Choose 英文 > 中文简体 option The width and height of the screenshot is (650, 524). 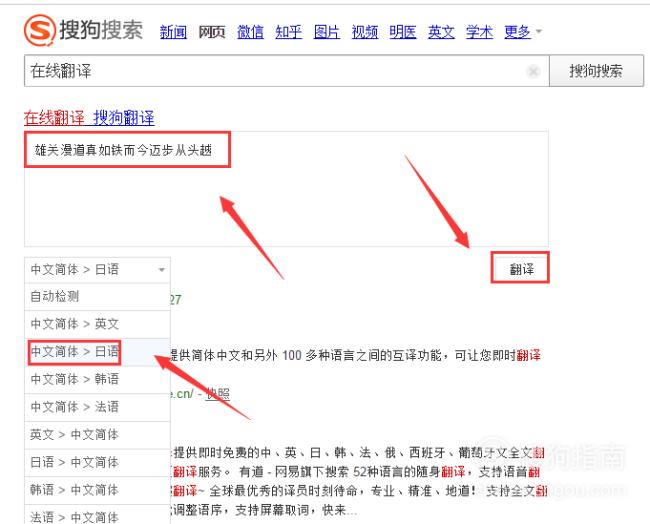pyautogui.click(x=97, y=435)
